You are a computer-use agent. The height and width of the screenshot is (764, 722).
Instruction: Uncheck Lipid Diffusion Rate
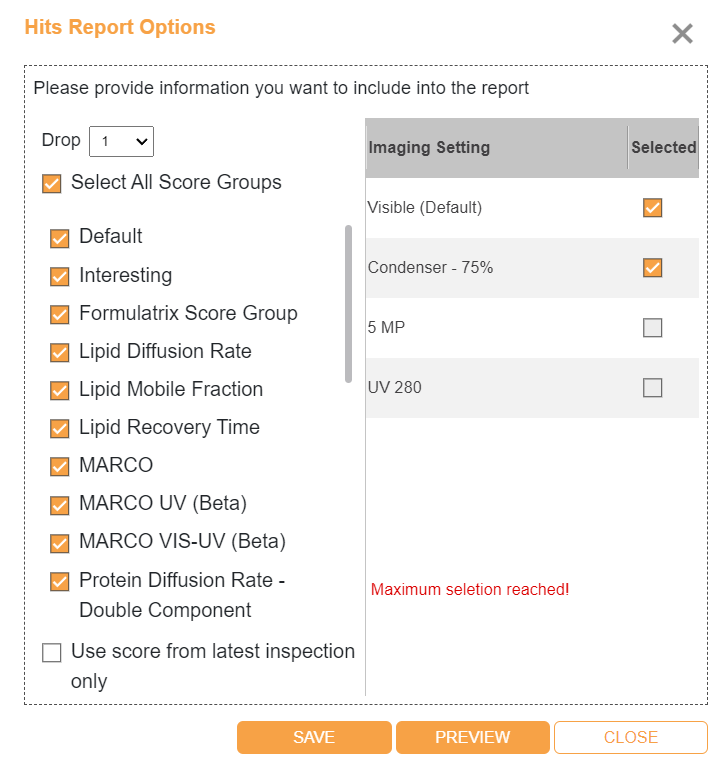coord(59,352)
